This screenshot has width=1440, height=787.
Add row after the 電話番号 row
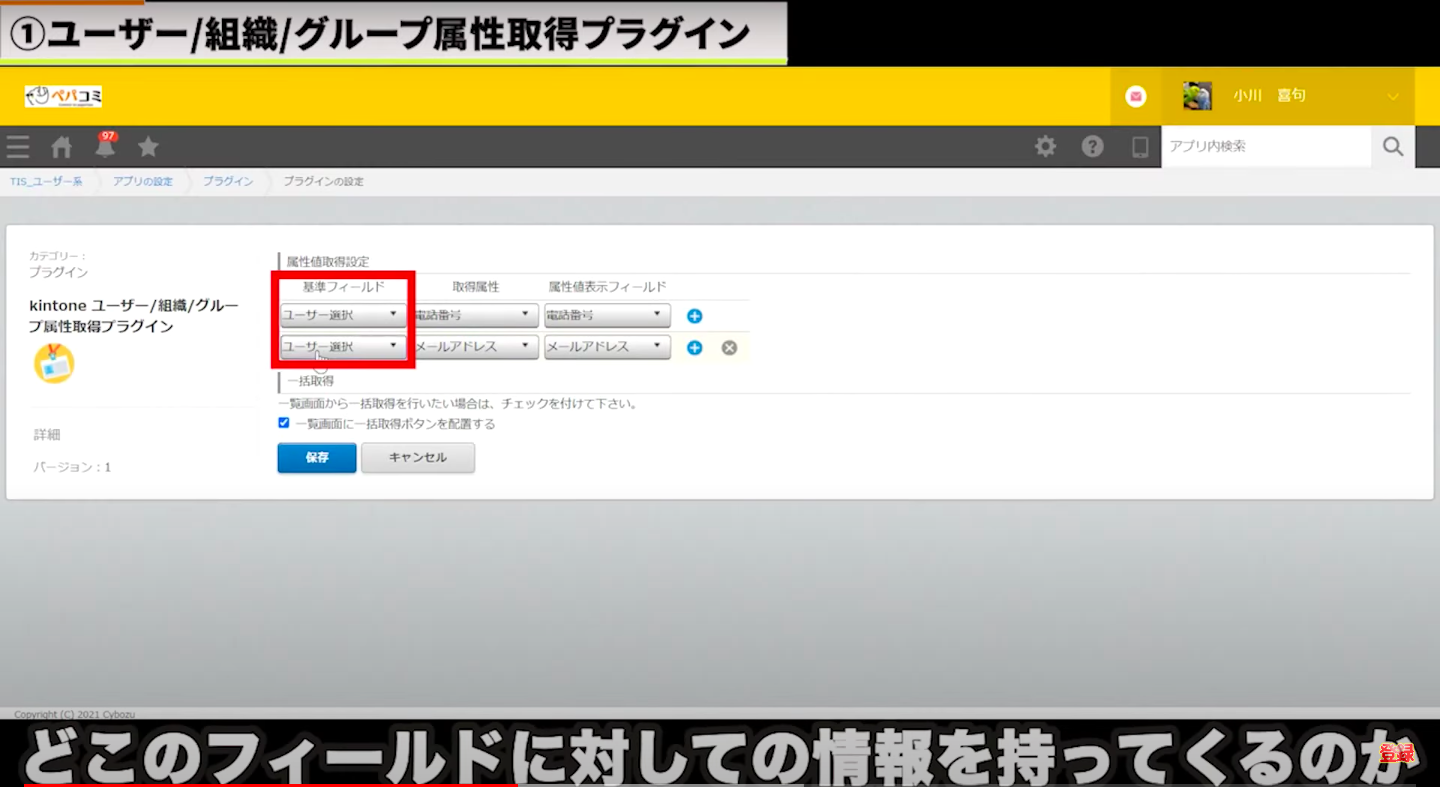point(695,316)
